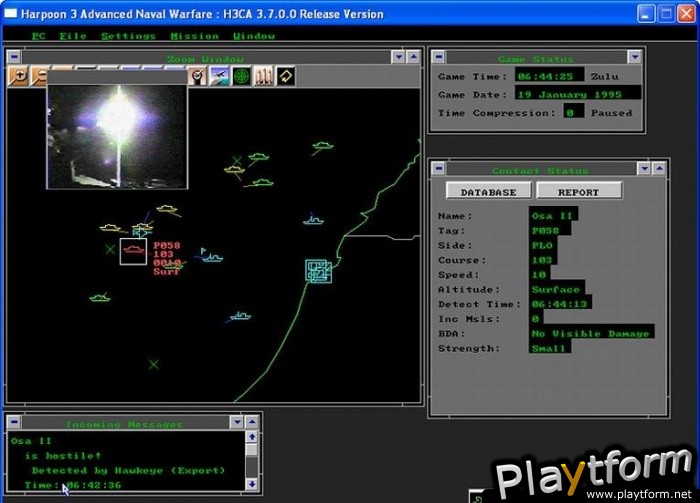Click the stopwatch-style toolbar icon beside airplane

coord(197,76)
